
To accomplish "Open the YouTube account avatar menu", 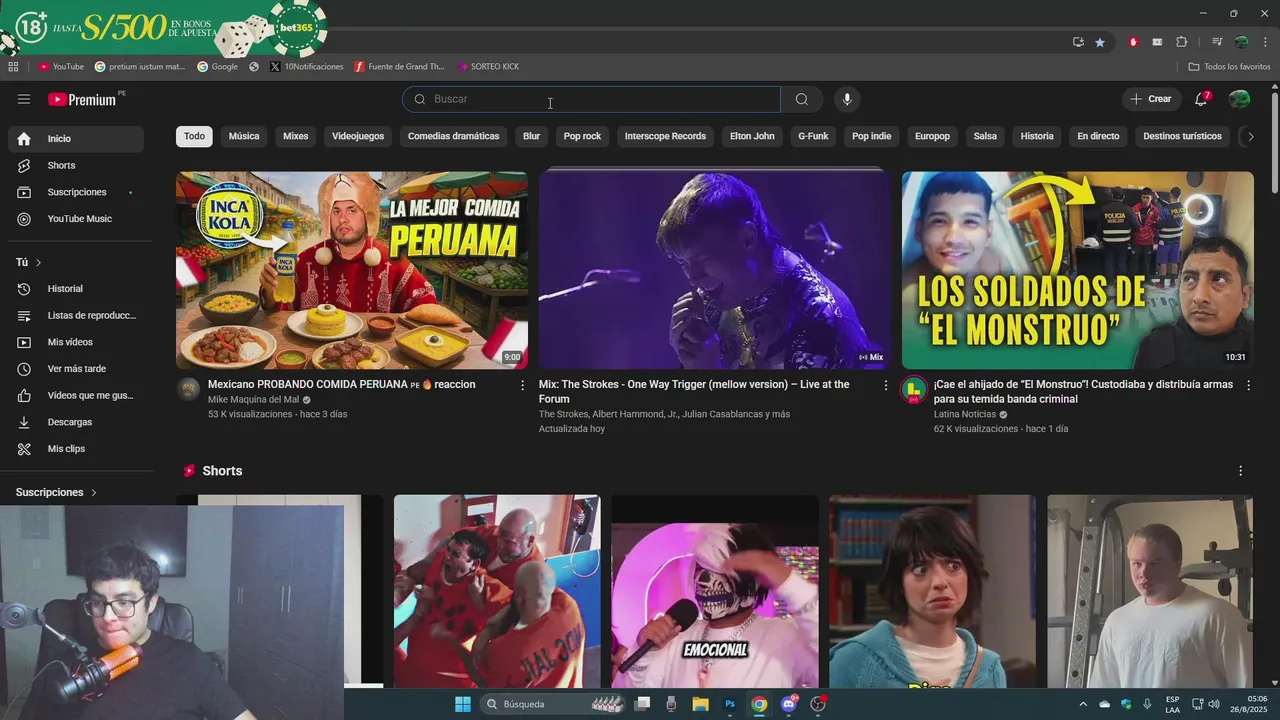I will point(1240,99).
